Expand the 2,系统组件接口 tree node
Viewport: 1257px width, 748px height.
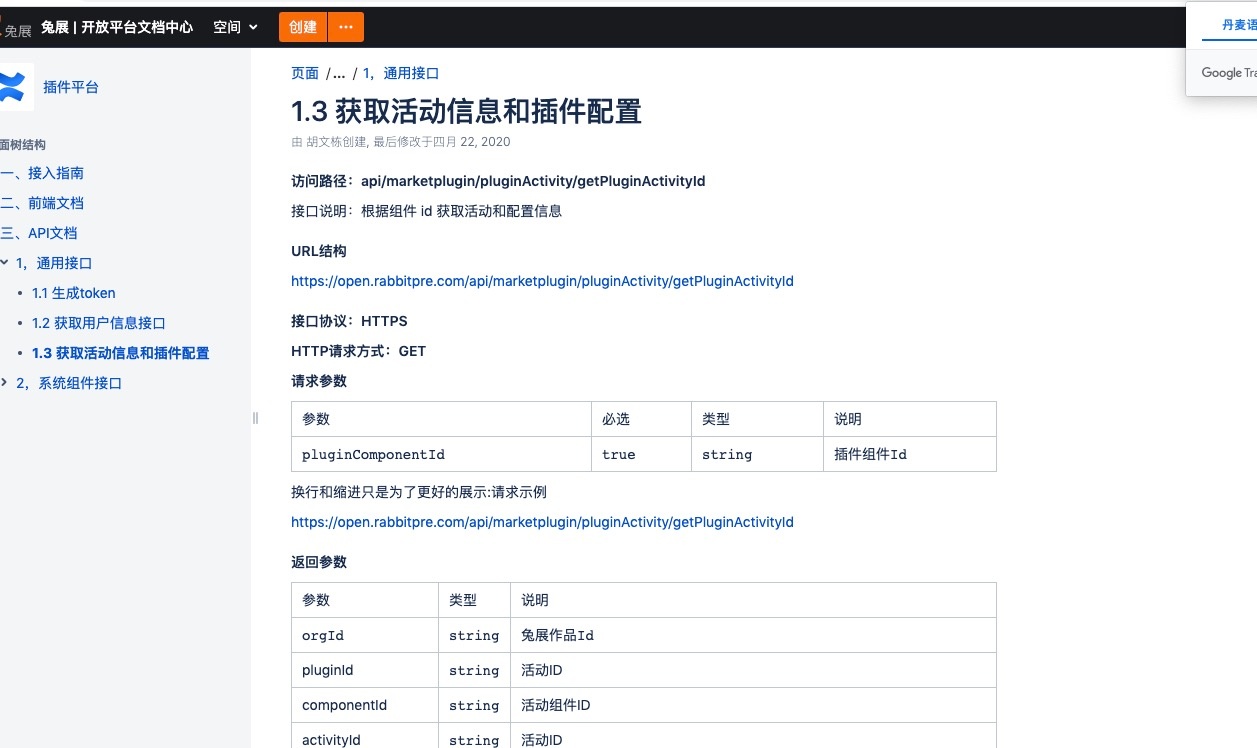[5, 383]
